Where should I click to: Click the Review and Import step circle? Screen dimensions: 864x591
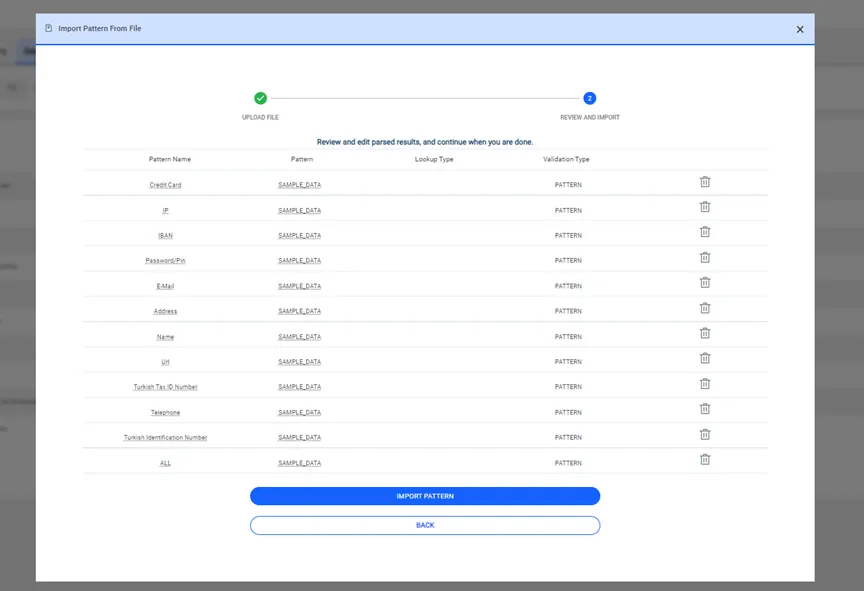tap(590, 98)
